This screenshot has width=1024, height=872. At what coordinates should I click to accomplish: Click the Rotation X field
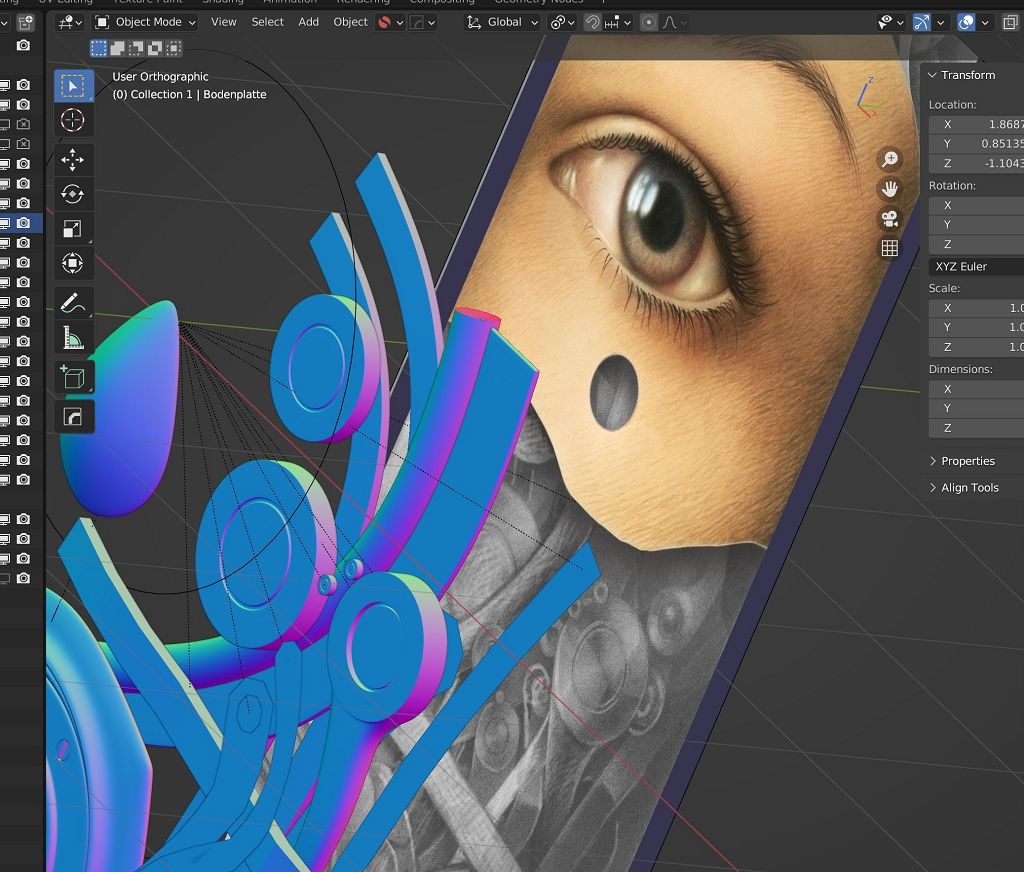tap(976, 205)
